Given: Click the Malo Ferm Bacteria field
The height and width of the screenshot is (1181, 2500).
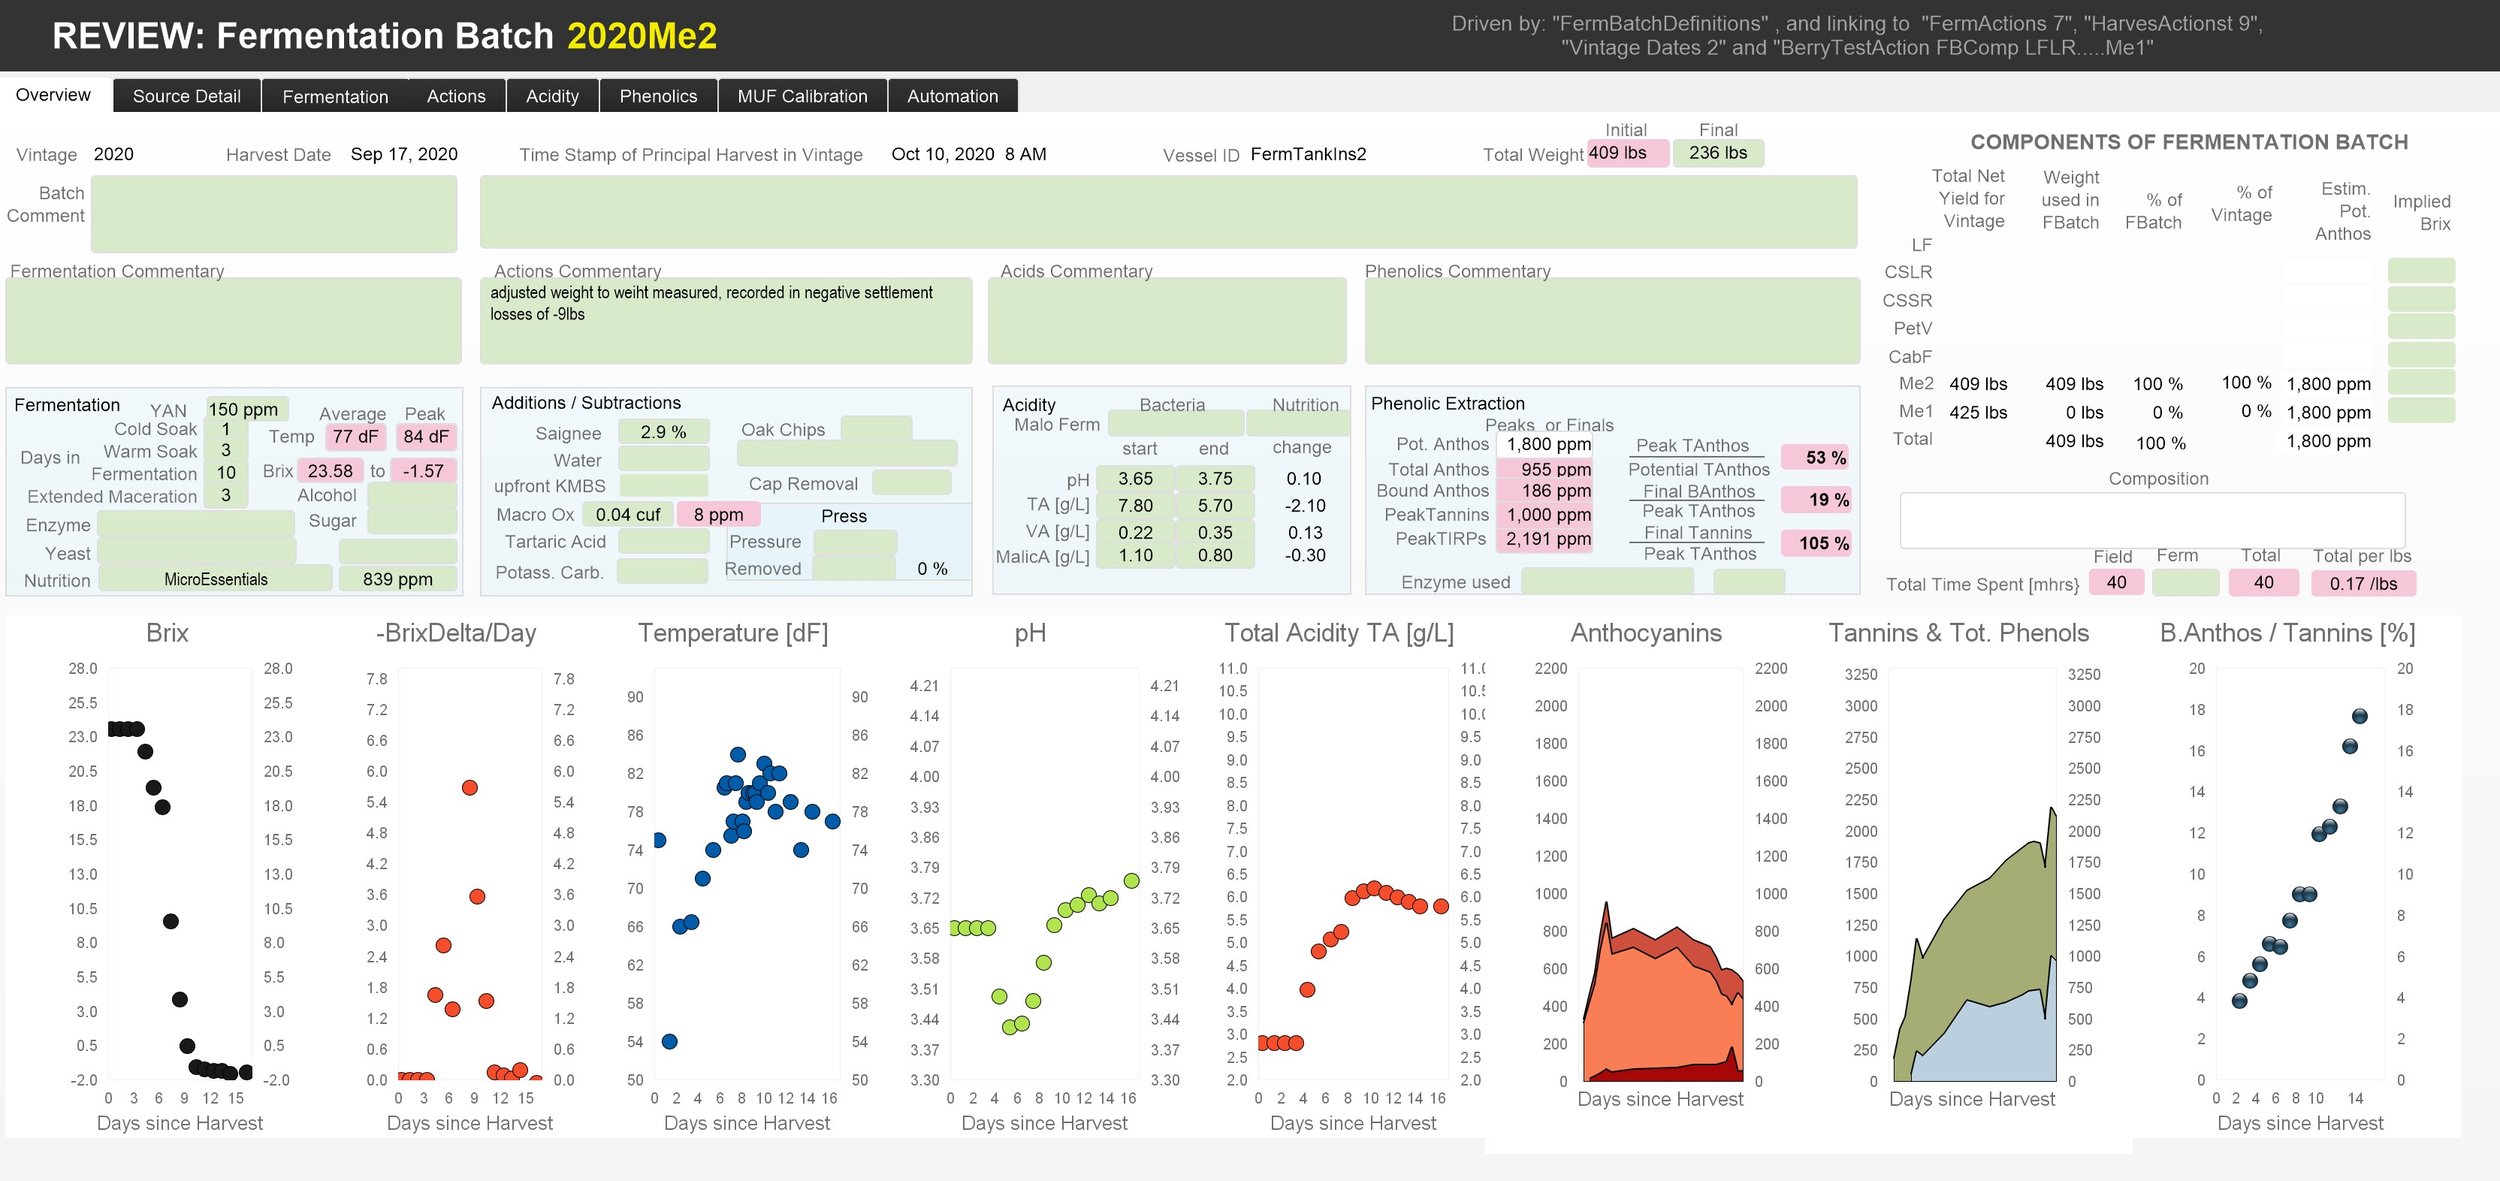Looking at the screenshot, I should (1174, 423).
